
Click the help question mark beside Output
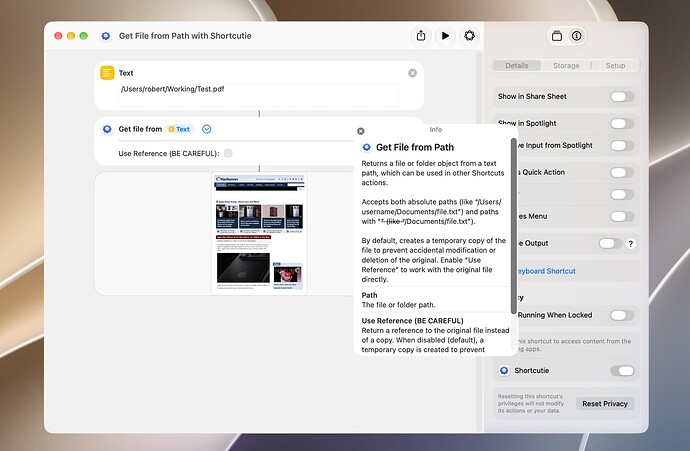[x=631, y=243]
